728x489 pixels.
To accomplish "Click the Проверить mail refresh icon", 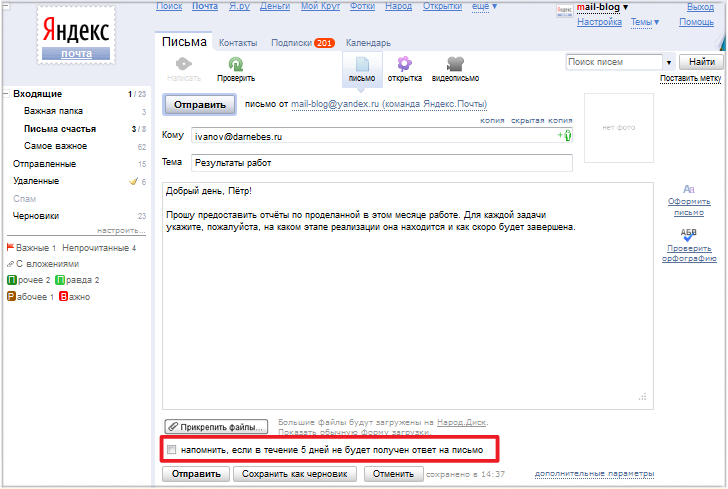I will [236, 64].
